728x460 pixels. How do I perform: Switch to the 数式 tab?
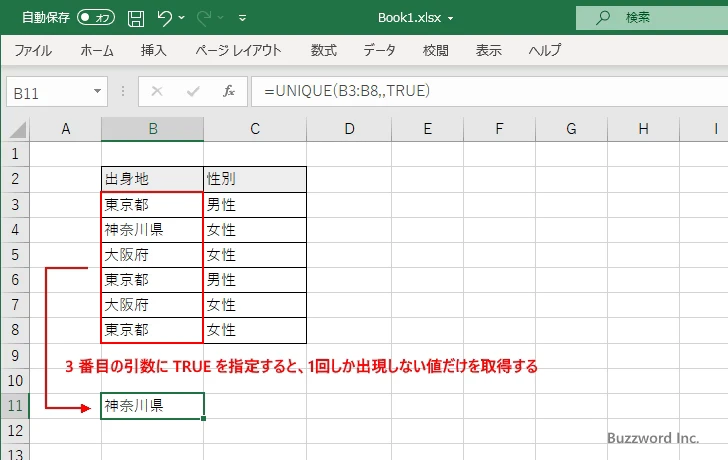tap(324, 50)
